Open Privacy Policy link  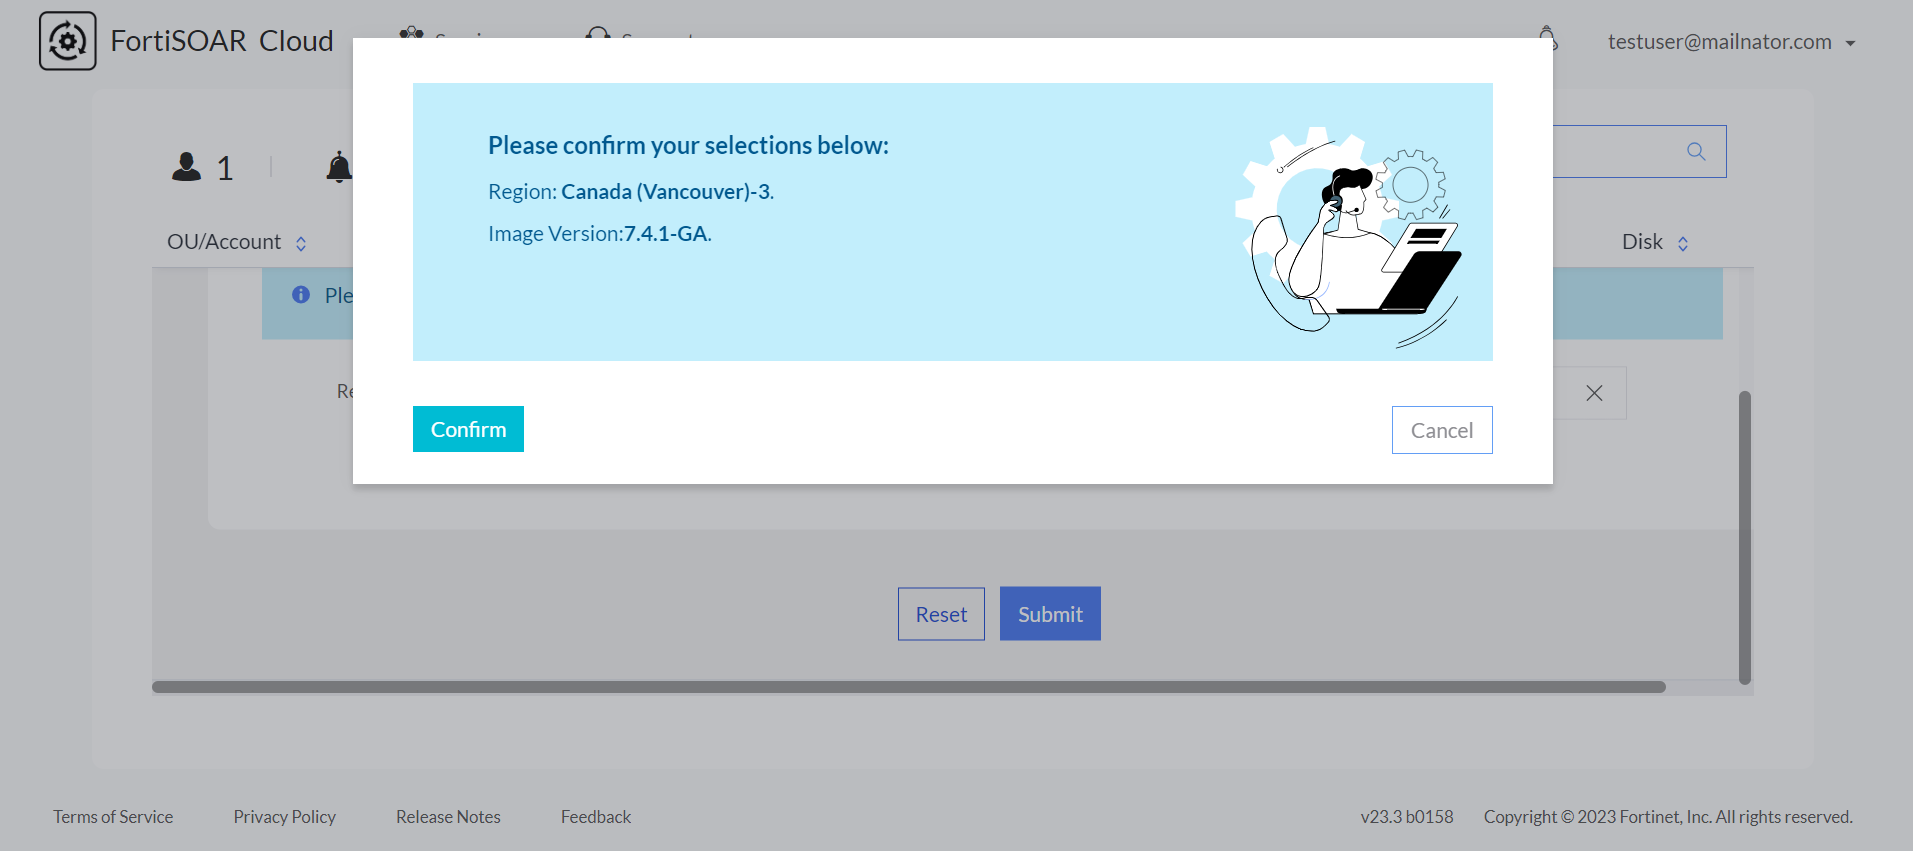[284, 817]
